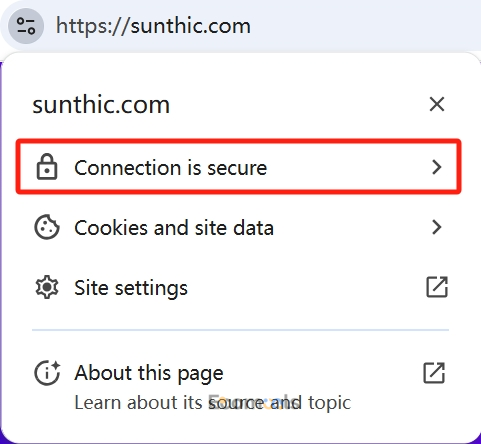
Task: Click the padlock icon
Action: click(47, 167)
